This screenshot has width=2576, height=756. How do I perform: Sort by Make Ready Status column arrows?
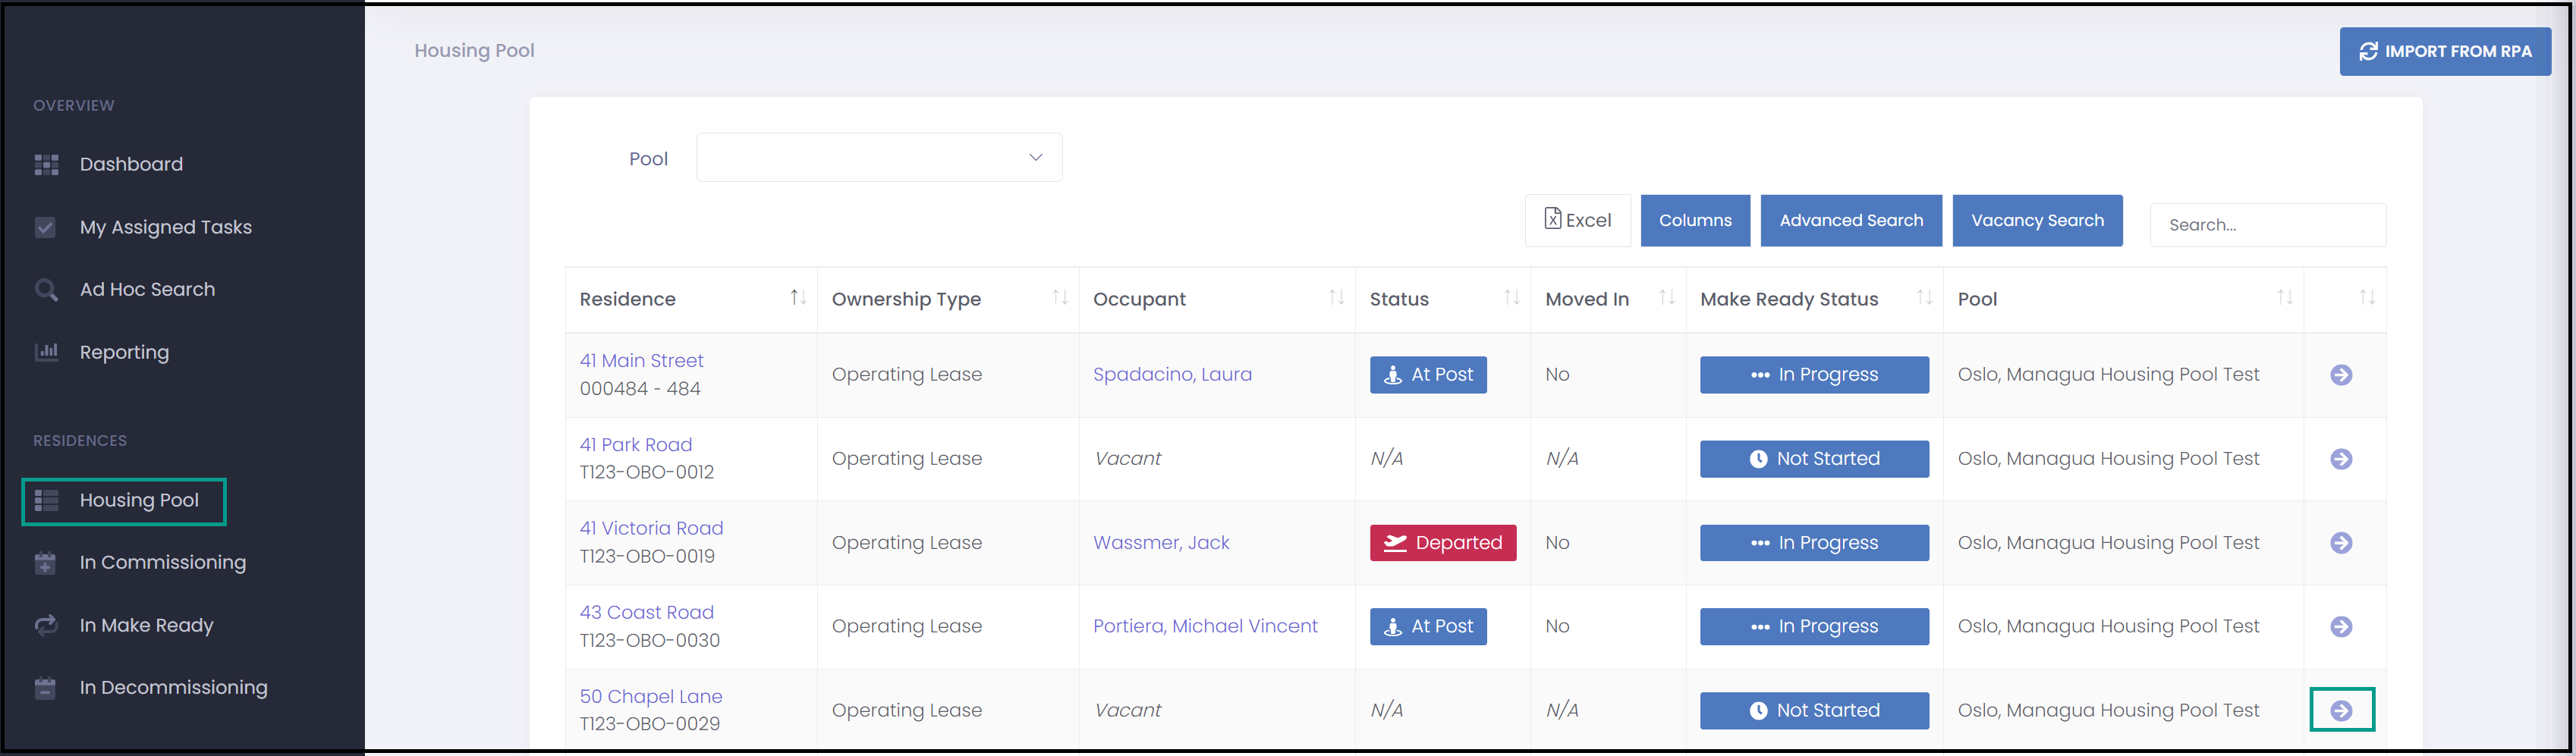1924,298
